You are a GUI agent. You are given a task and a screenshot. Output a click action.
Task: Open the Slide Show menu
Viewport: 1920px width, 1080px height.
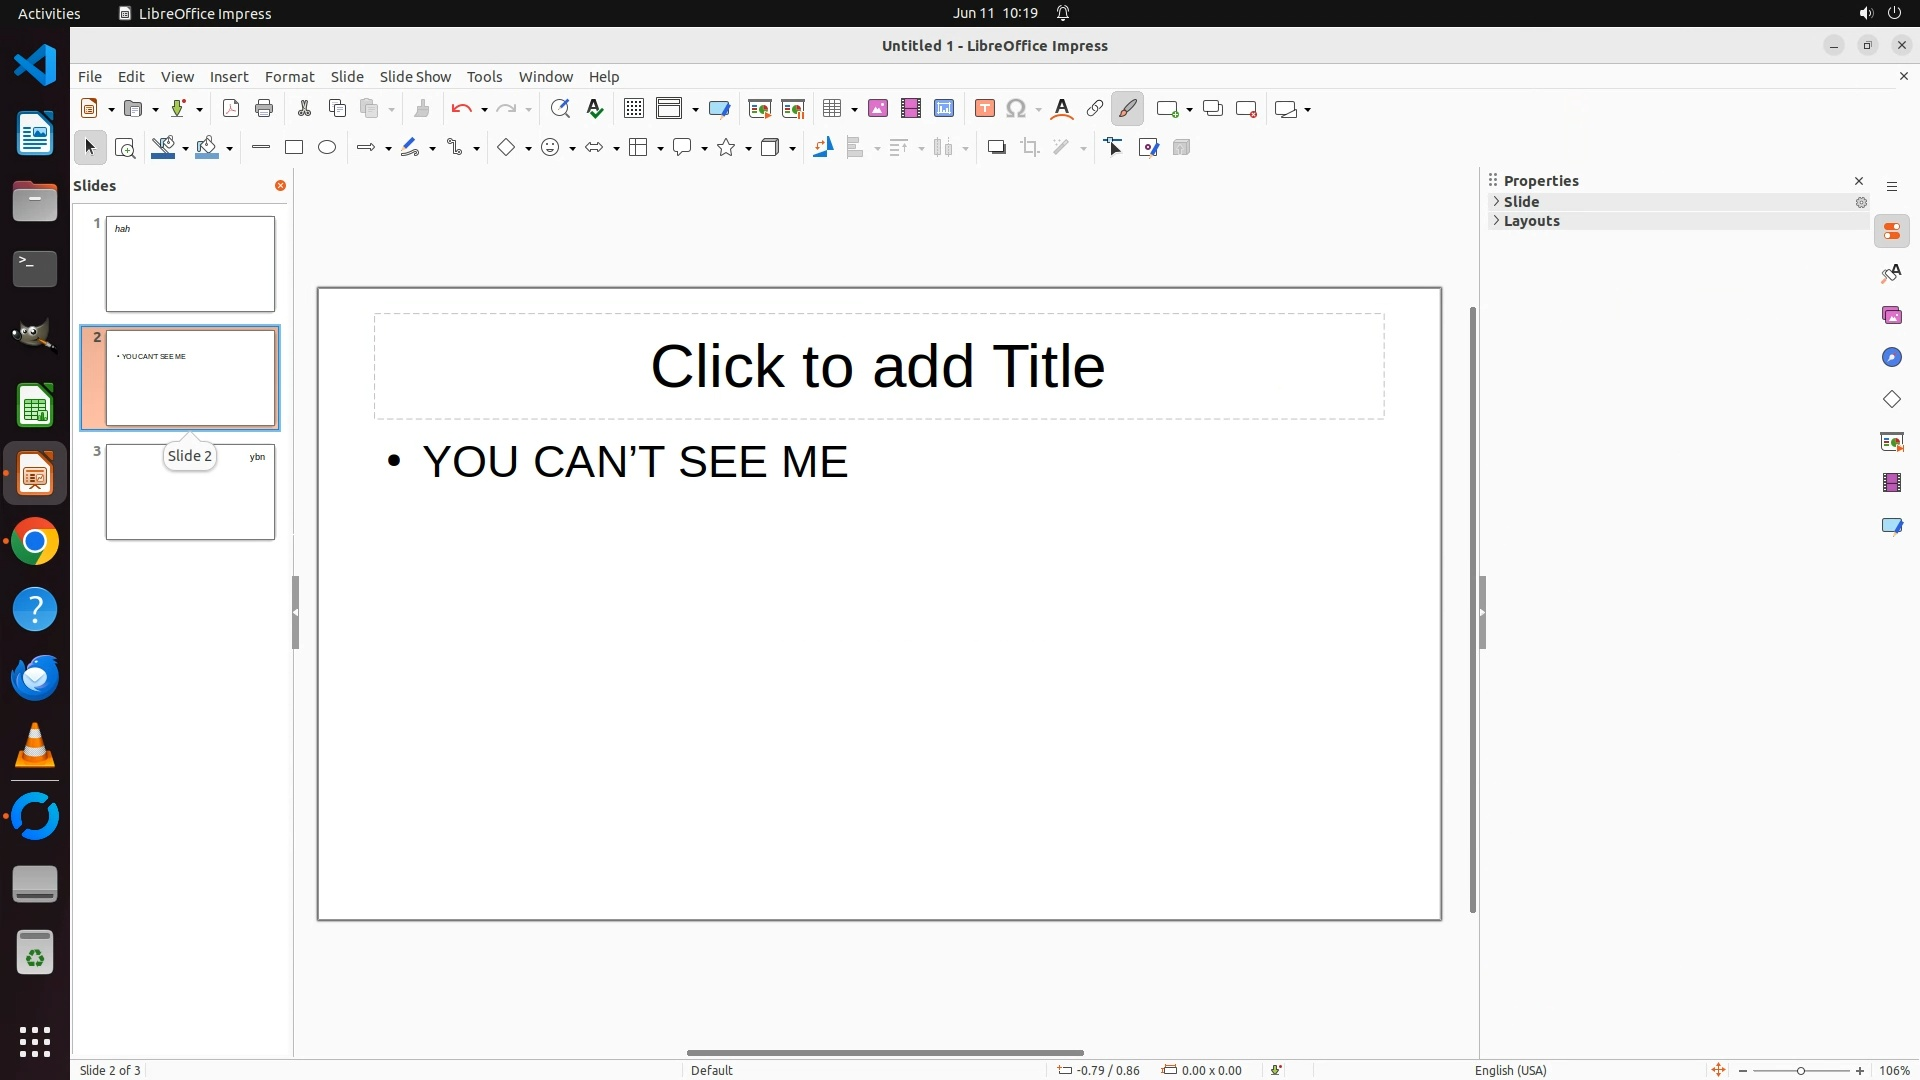click(415, 77)
